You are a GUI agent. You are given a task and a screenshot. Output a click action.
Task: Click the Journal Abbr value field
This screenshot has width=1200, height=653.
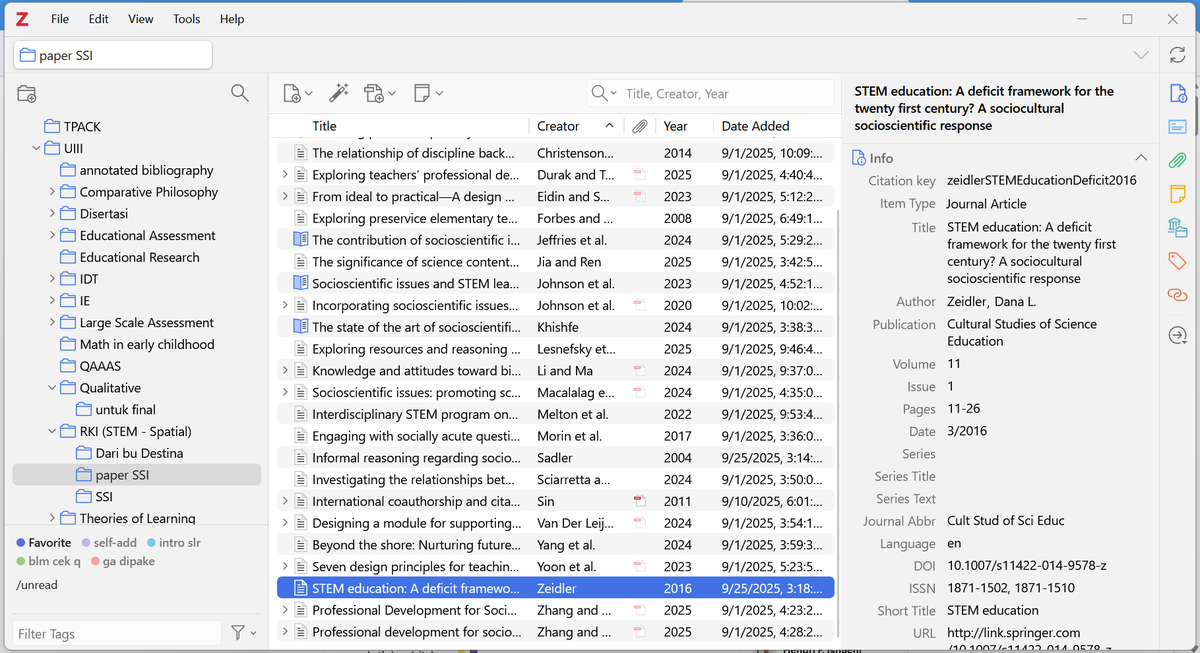[x=1005, y=521]
